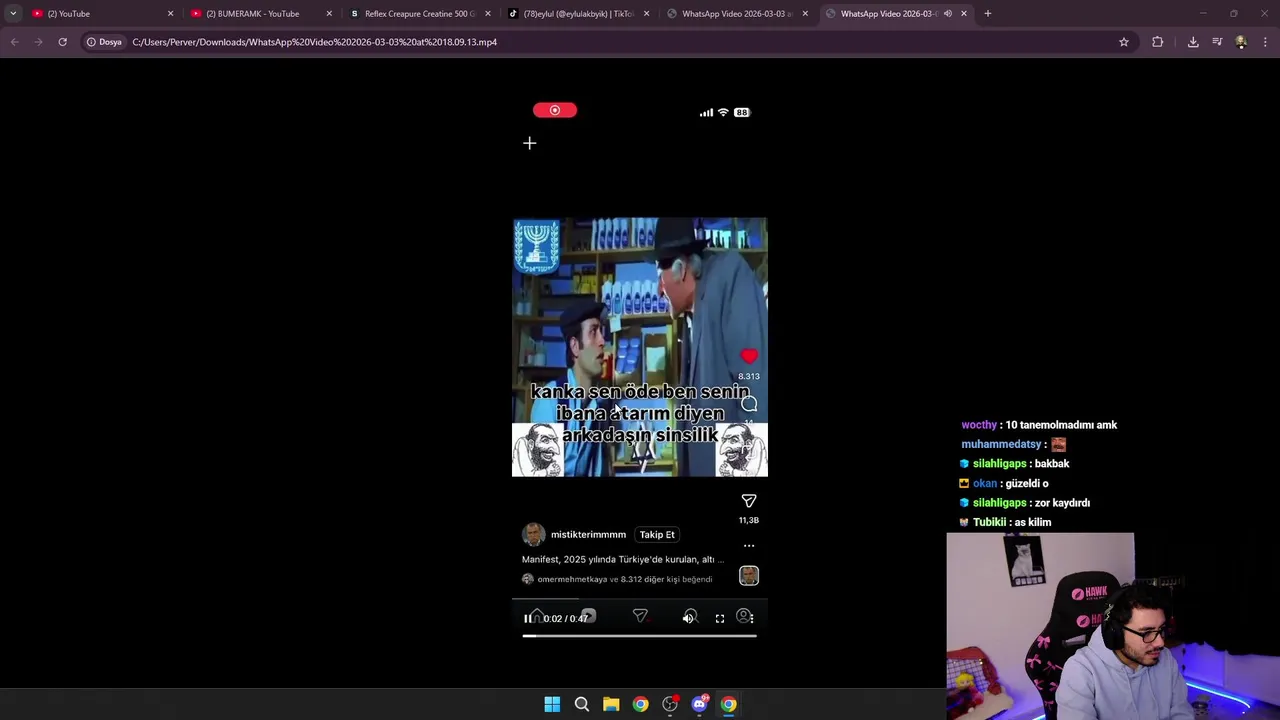The height and width of the screenshot is (720, 1280).
Task: Open Discord from the taskbar
Action: (699, 704)
